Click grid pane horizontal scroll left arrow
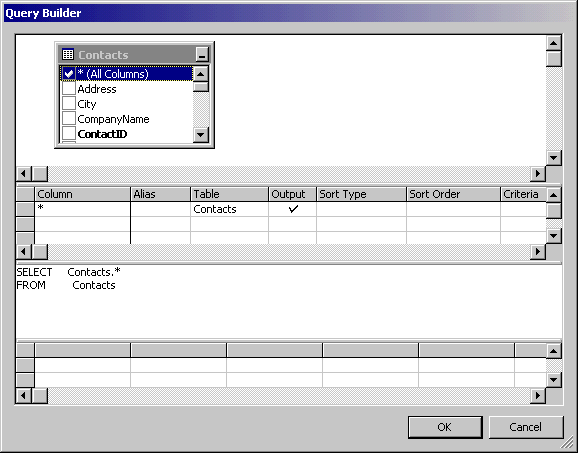578x453 pixels. [24, 252]
